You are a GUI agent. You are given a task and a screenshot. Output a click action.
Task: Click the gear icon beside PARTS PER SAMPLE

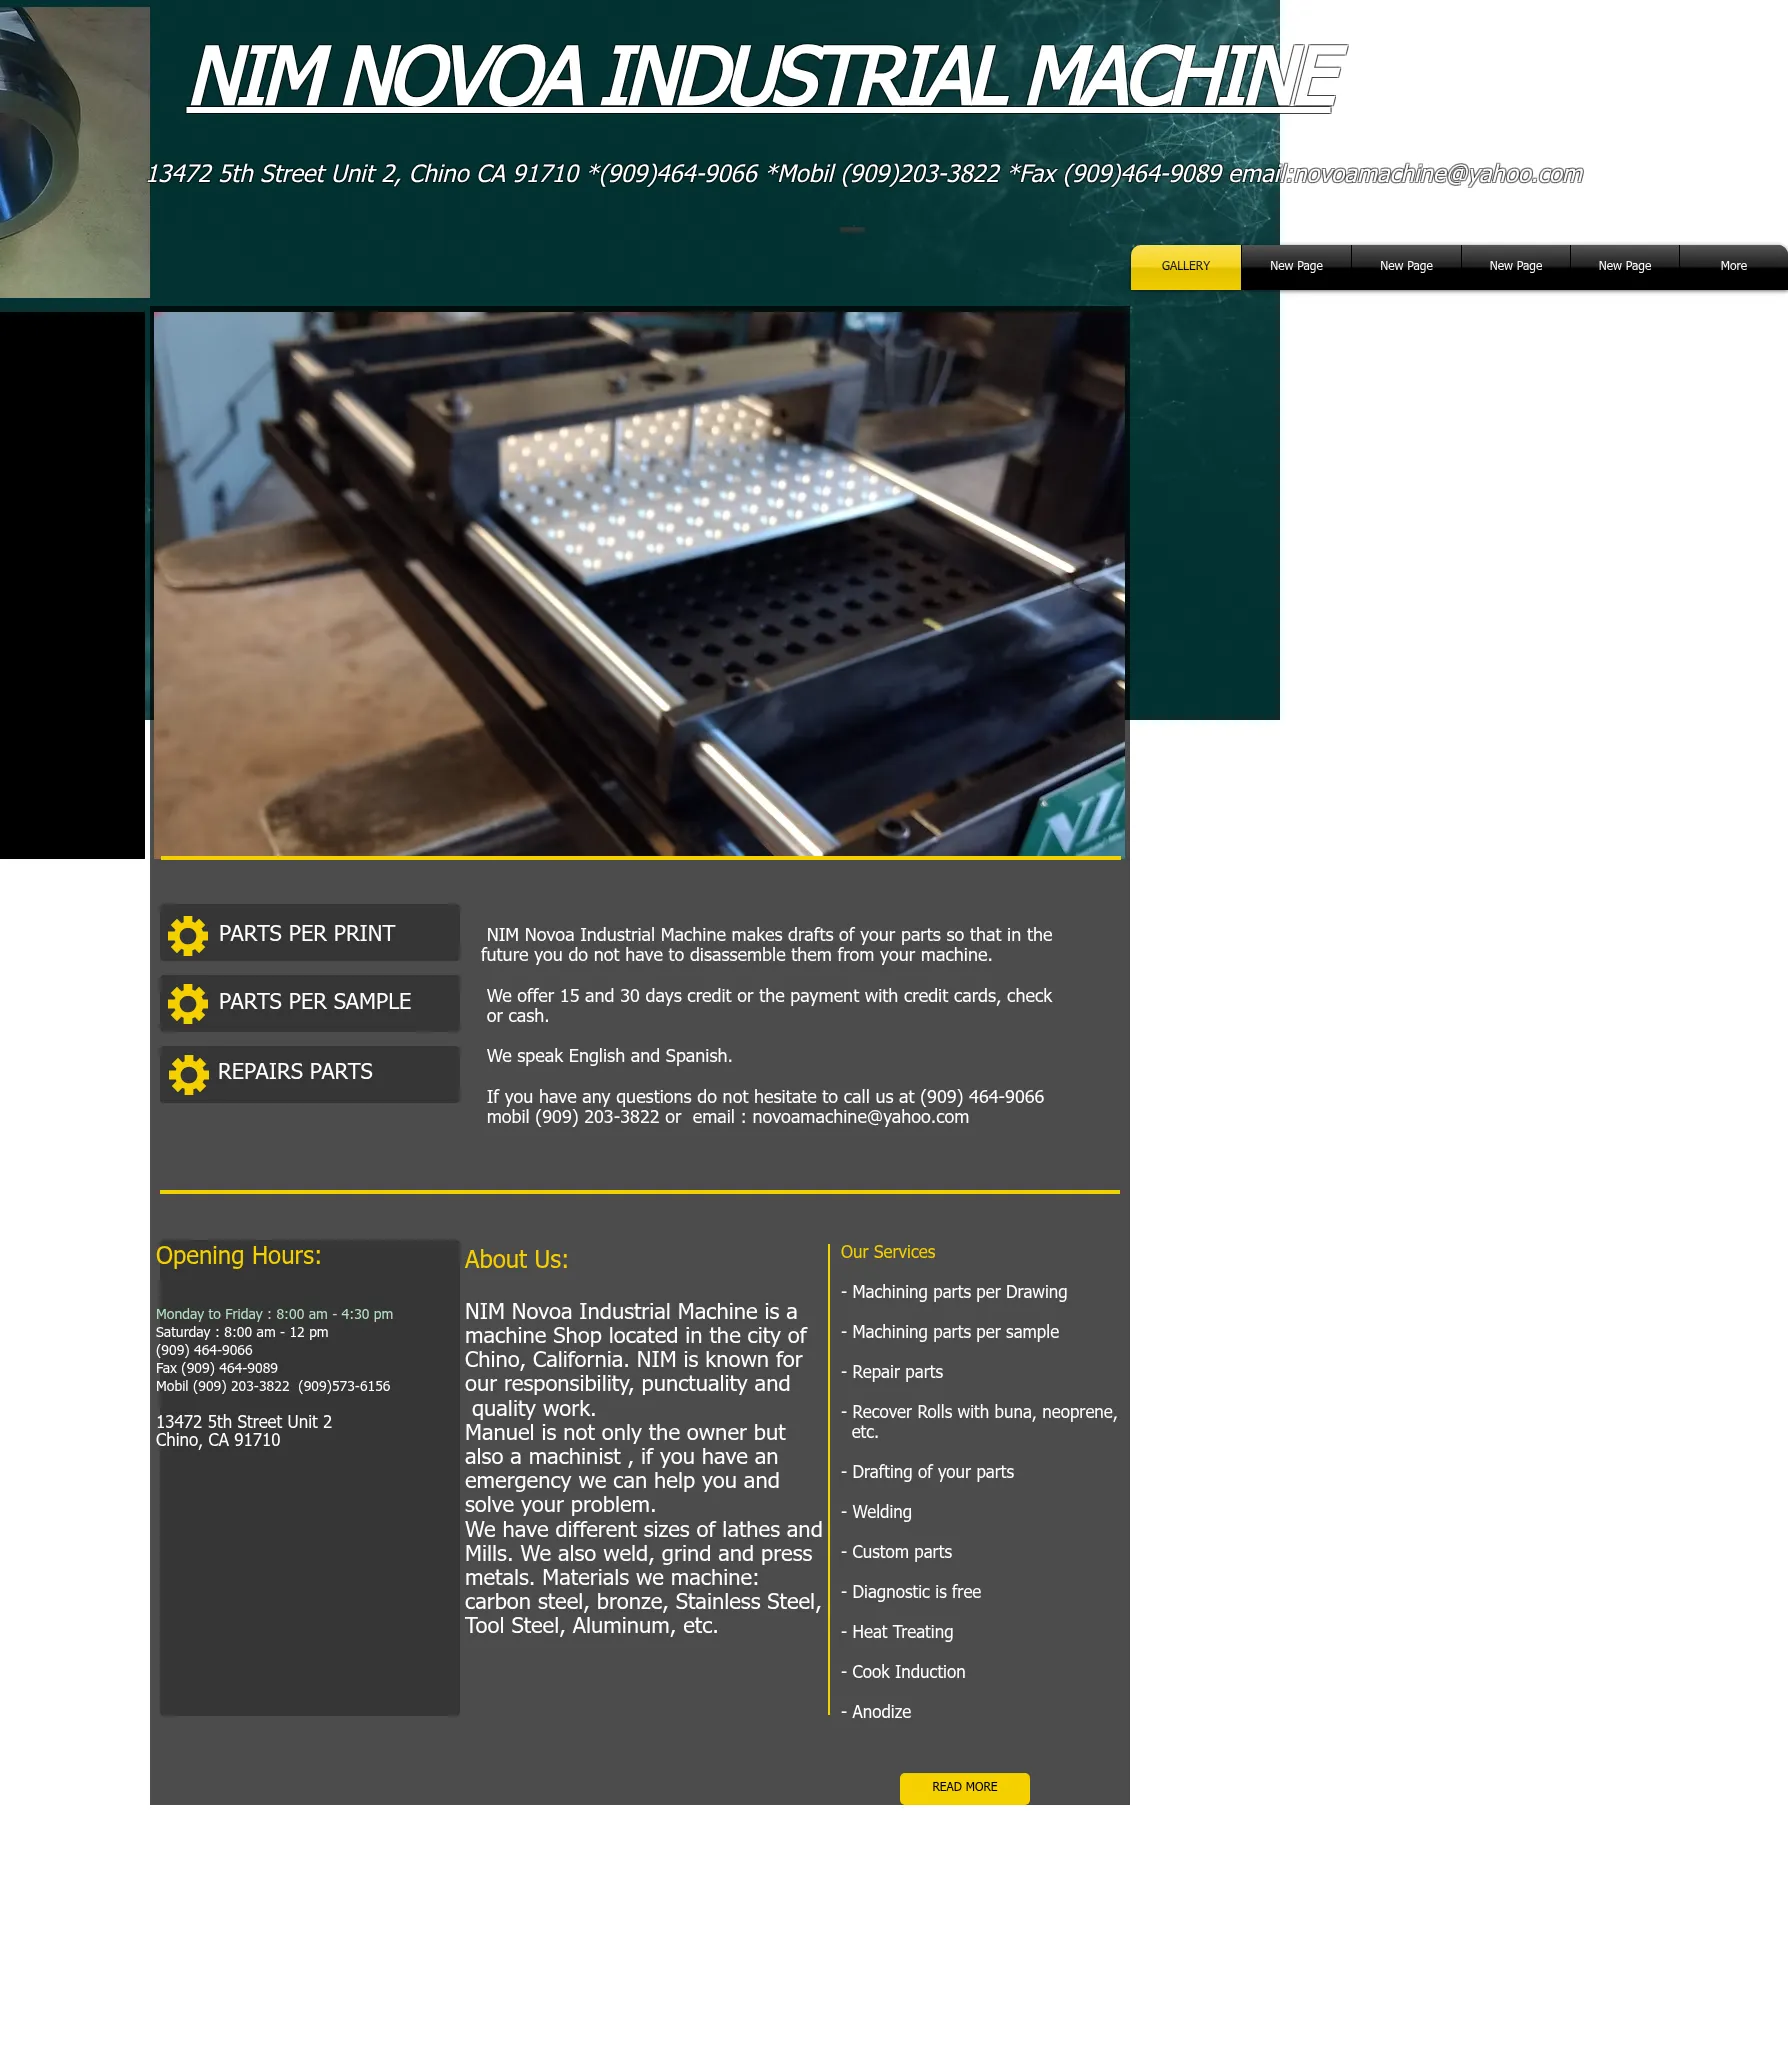[187, 1003]
